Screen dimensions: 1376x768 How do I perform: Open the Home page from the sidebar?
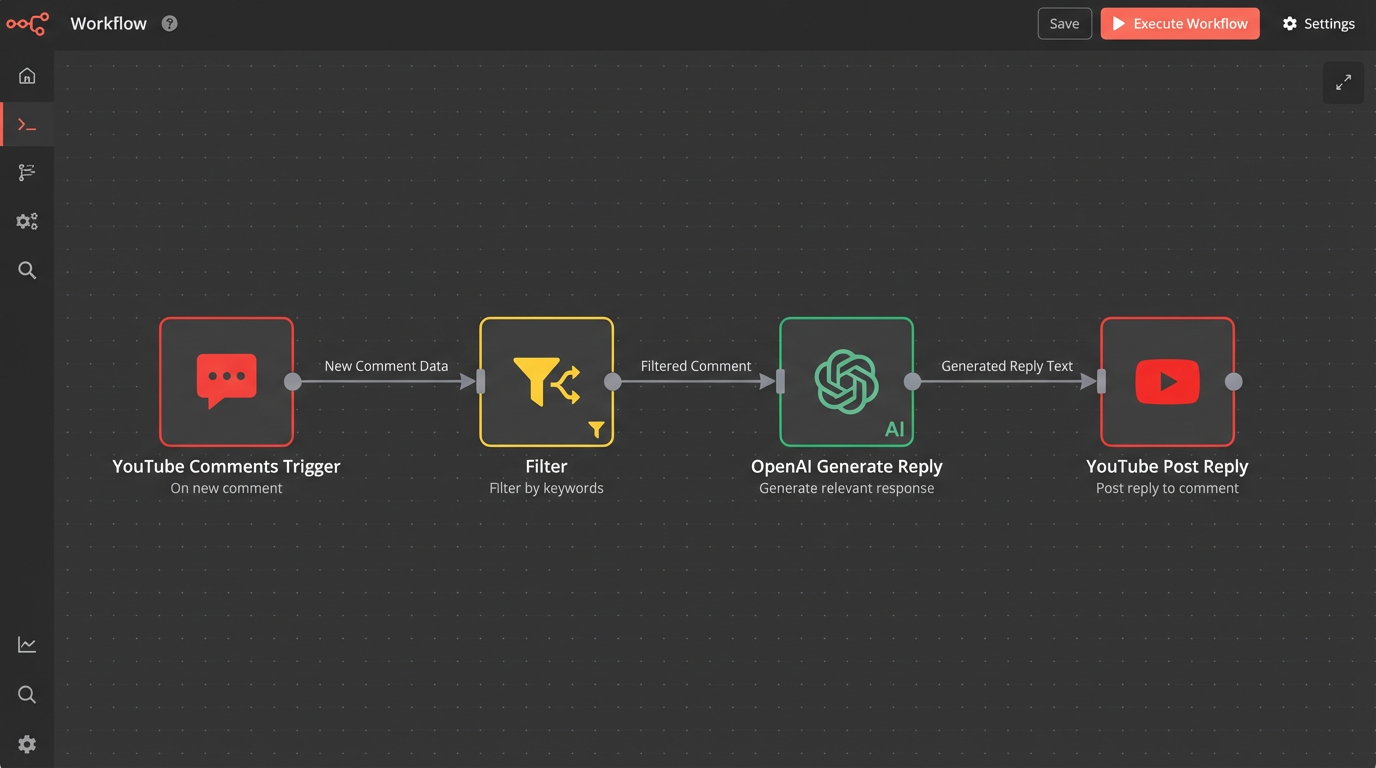26,75
